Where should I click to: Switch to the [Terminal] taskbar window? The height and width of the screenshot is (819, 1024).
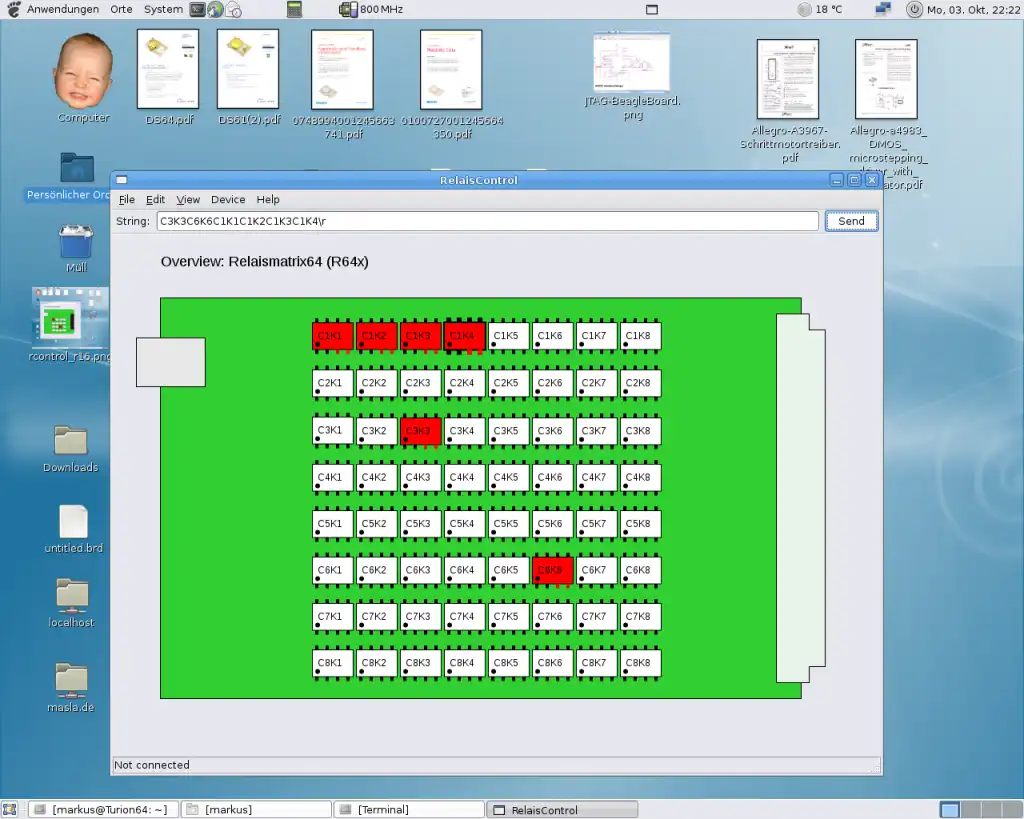click(409, 810)
